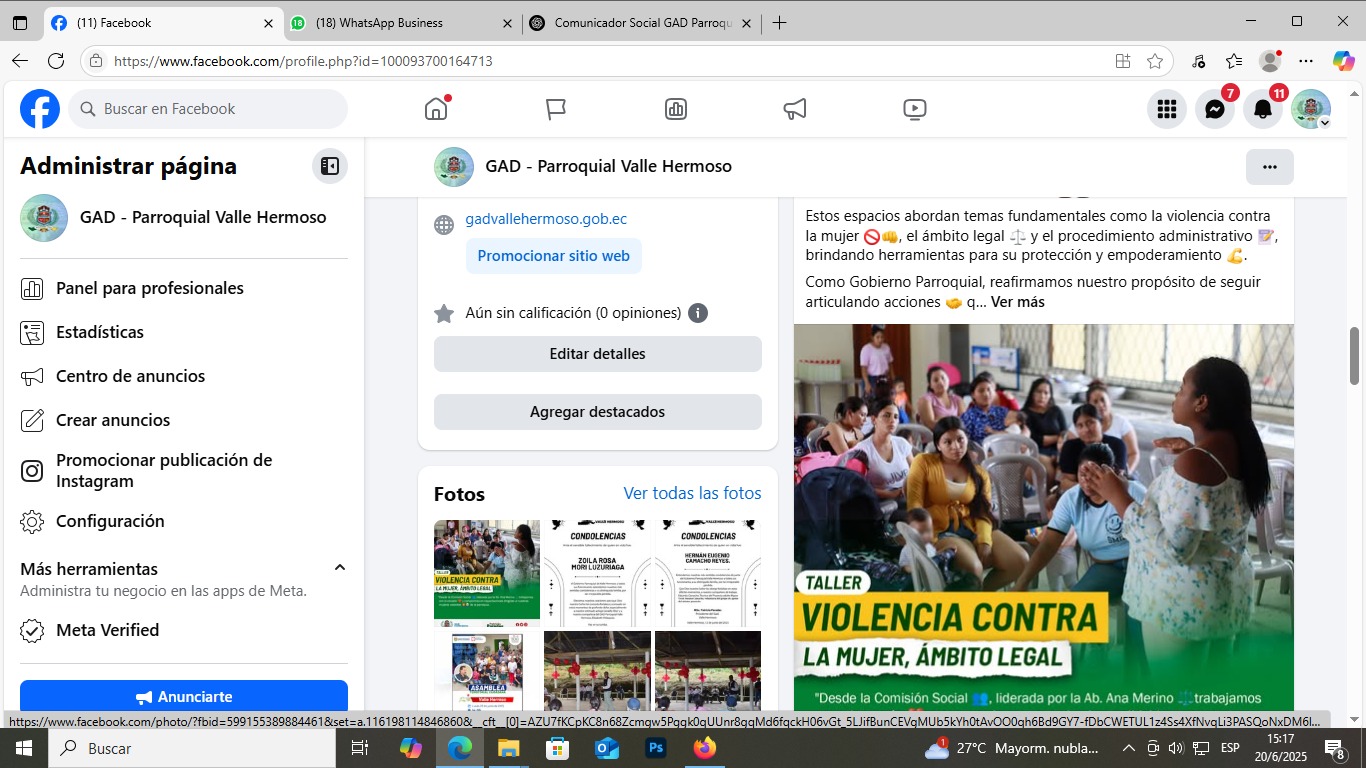Viewport: 1366px width, 768px height.
Task: Open Estadísticas in the sidebar
Action: click(100, 332)
